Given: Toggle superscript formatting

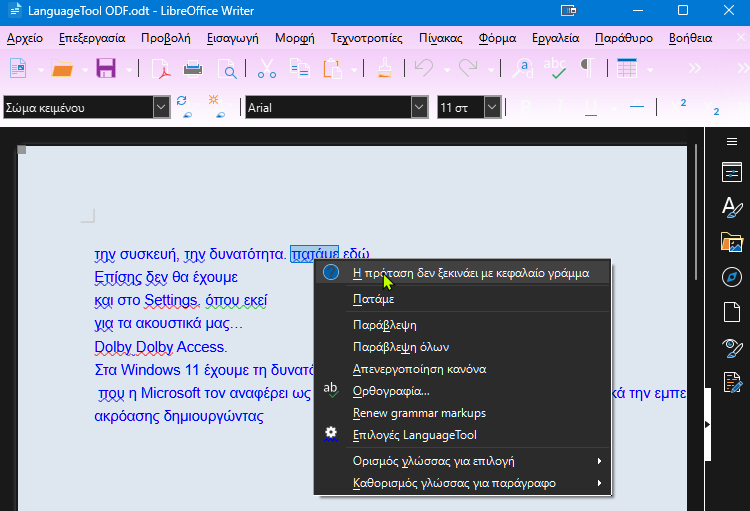Looking at the screenshot, I should 679,106.
